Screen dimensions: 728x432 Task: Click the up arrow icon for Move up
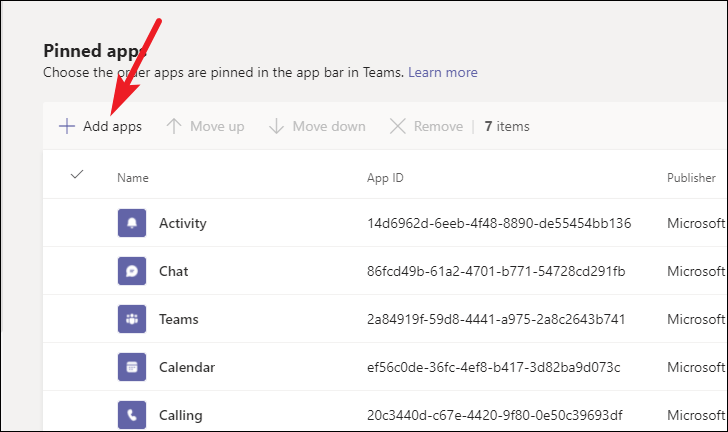[174, 126]
